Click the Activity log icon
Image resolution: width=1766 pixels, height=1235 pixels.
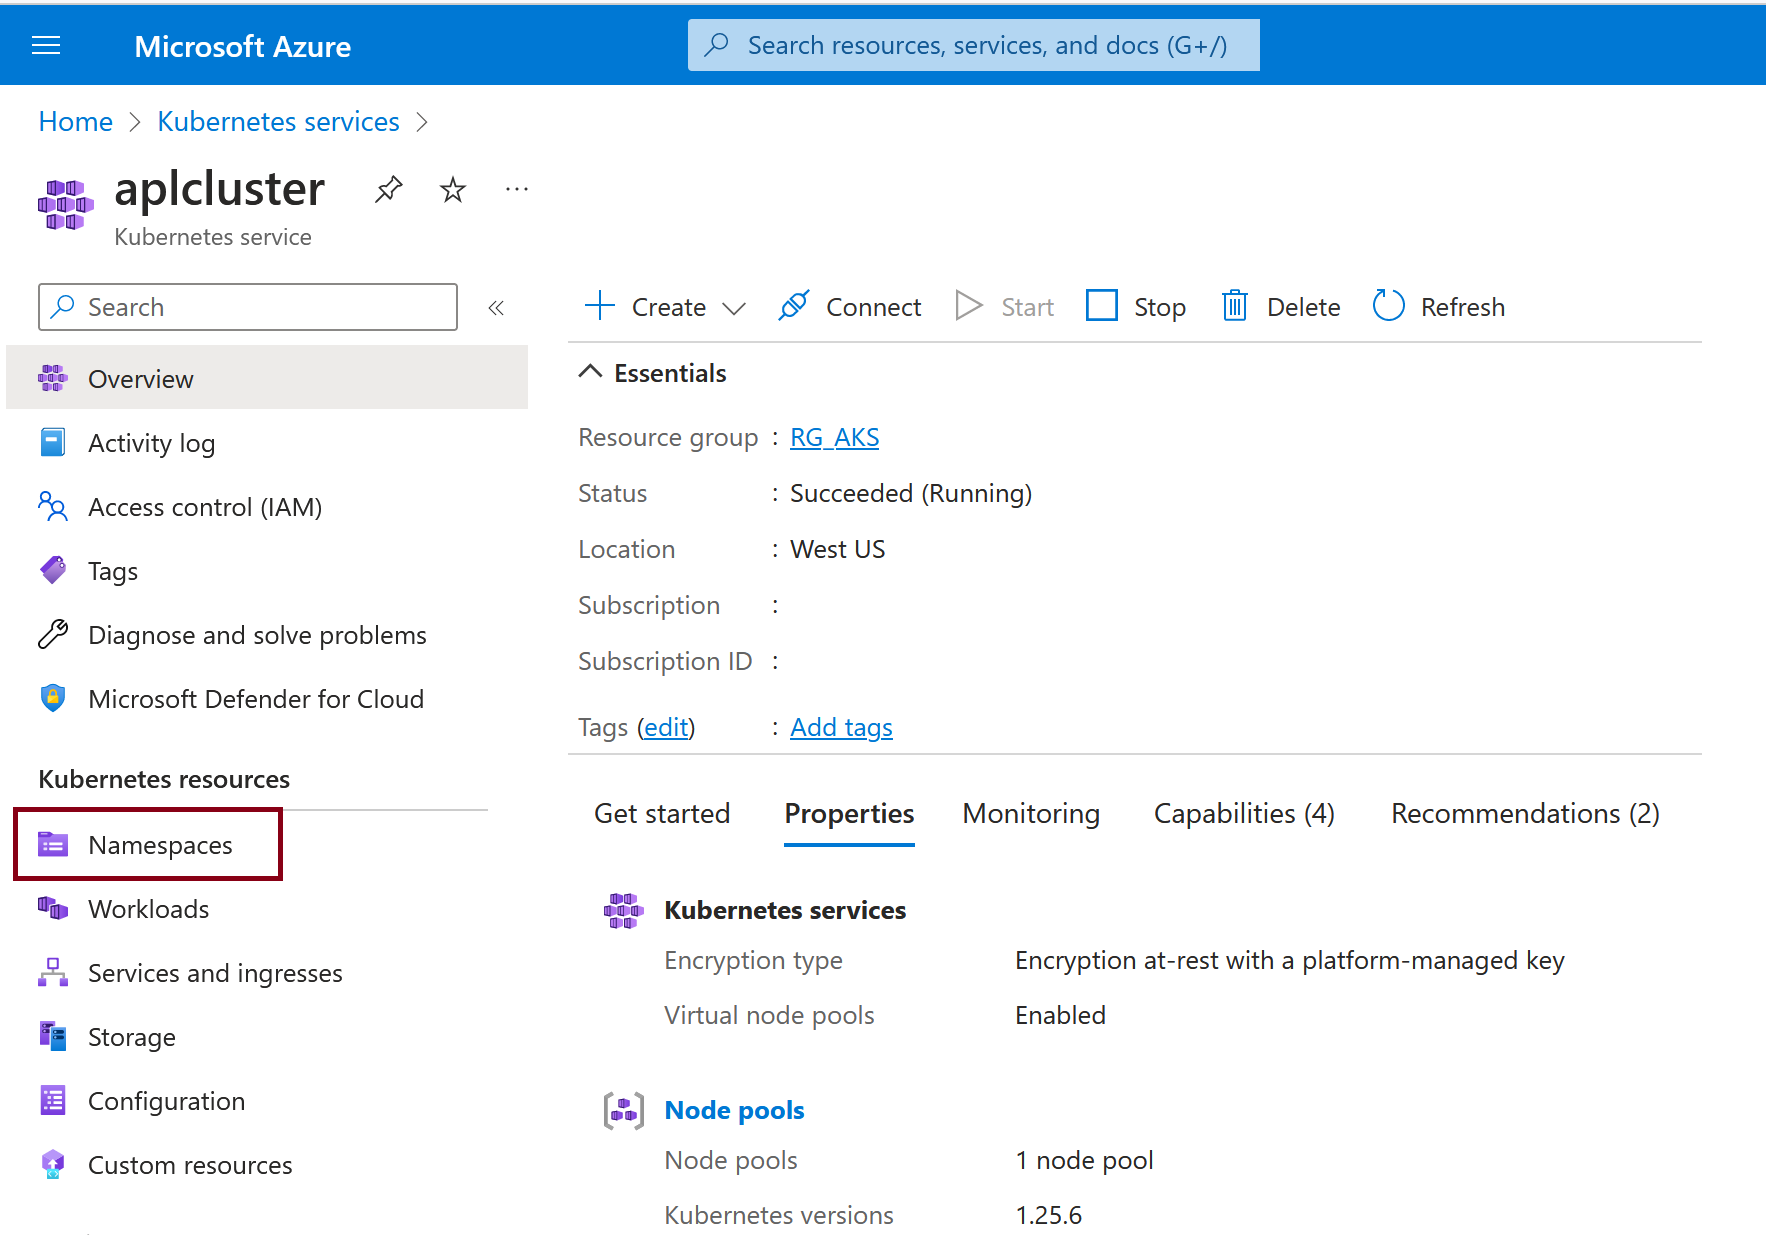click(x=53, y=442)
